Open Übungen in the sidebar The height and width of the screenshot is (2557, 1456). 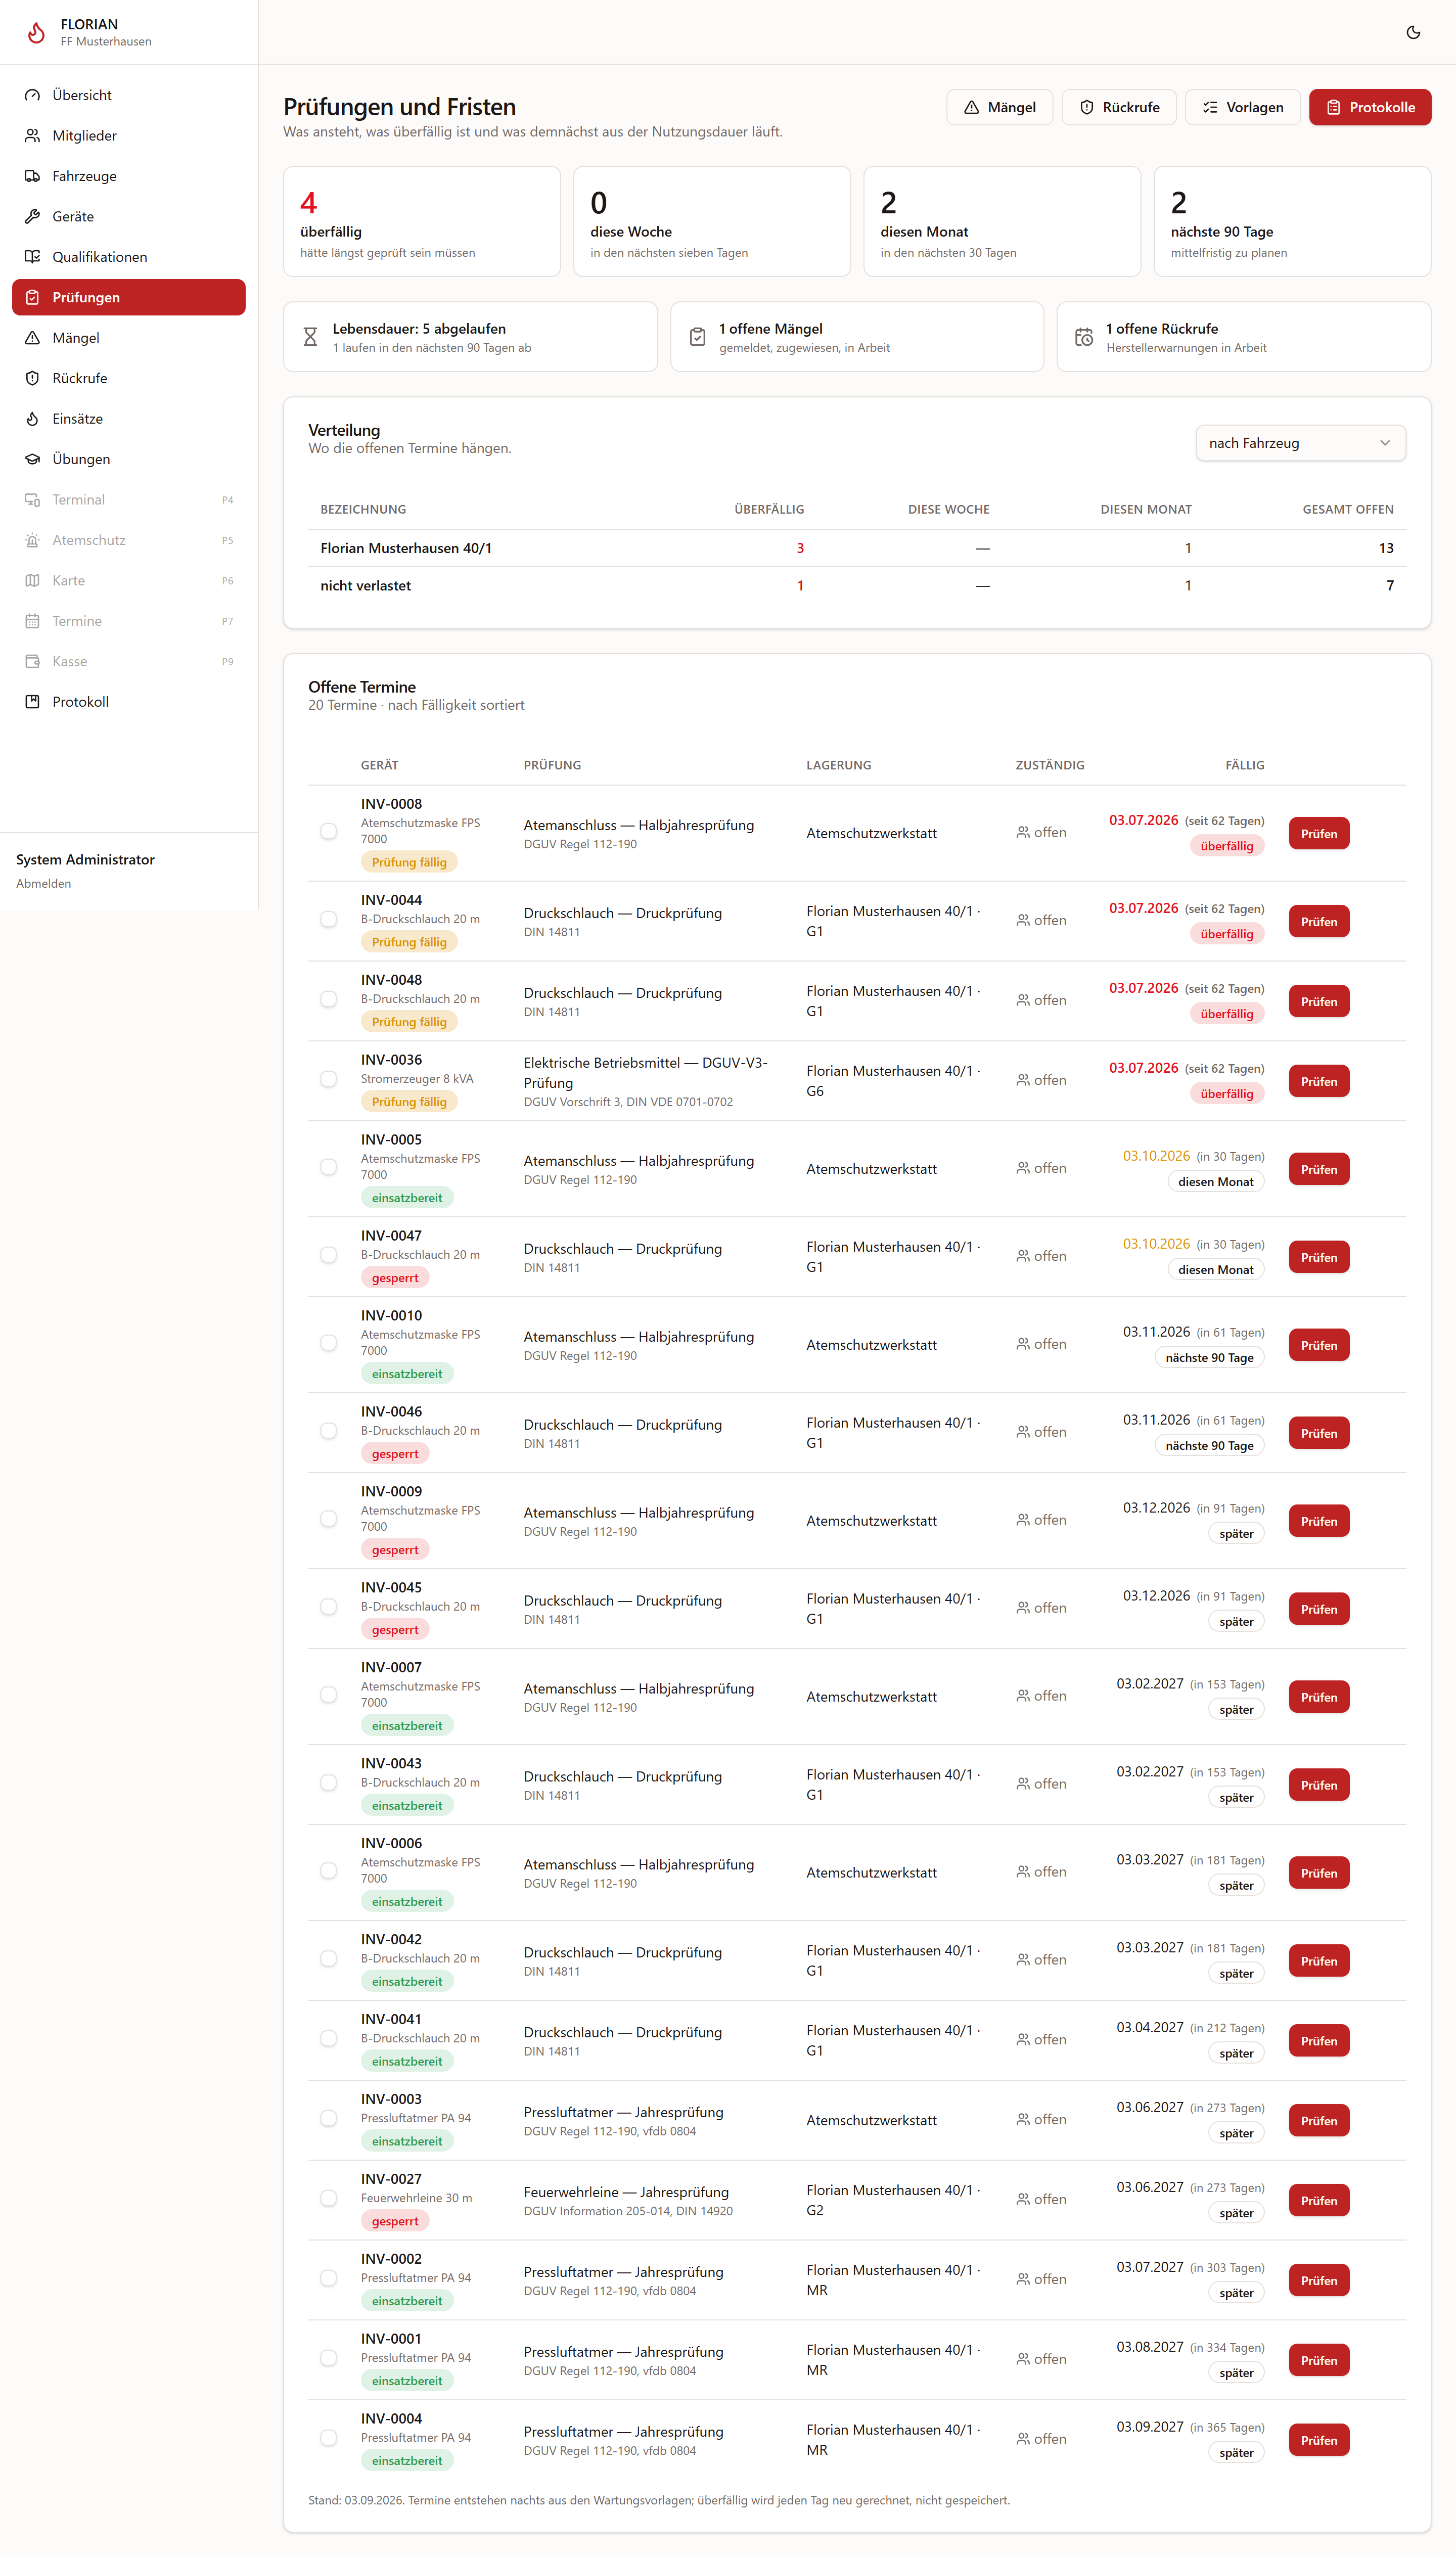pos(129,459)
